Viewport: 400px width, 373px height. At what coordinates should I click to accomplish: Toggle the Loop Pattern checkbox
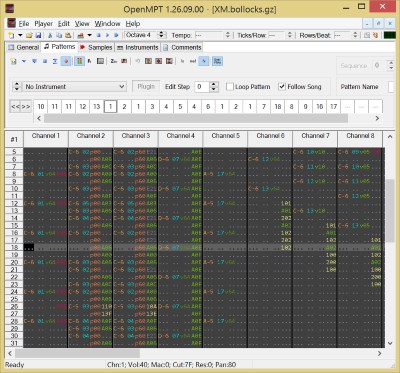(x=230, y=87)
